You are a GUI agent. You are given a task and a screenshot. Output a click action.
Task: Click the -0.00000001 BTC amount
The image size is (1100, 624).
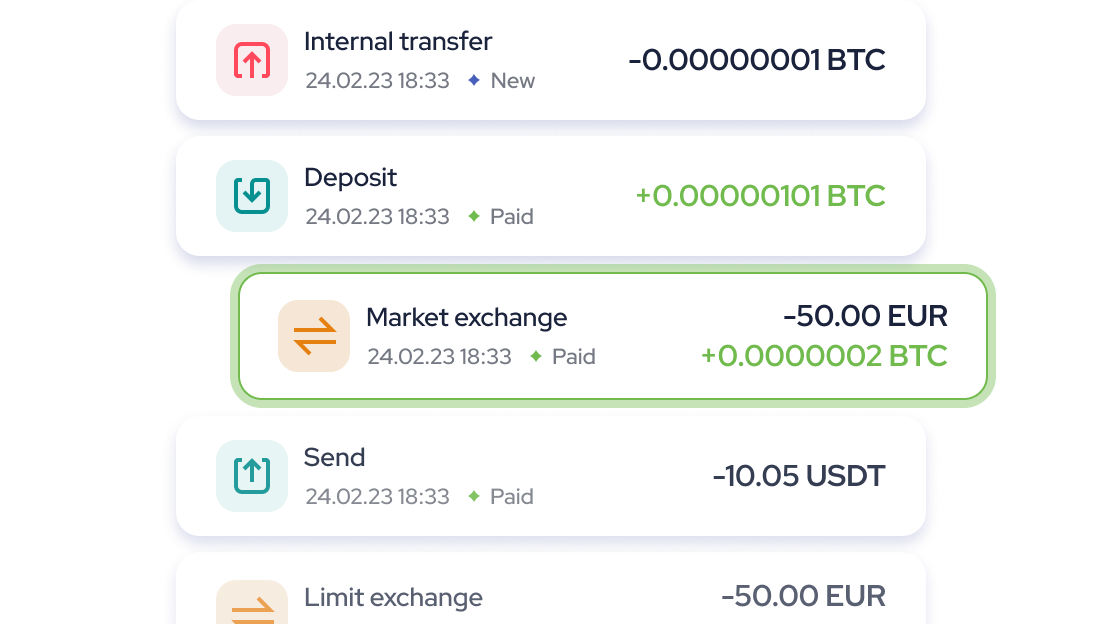point(757,60)
